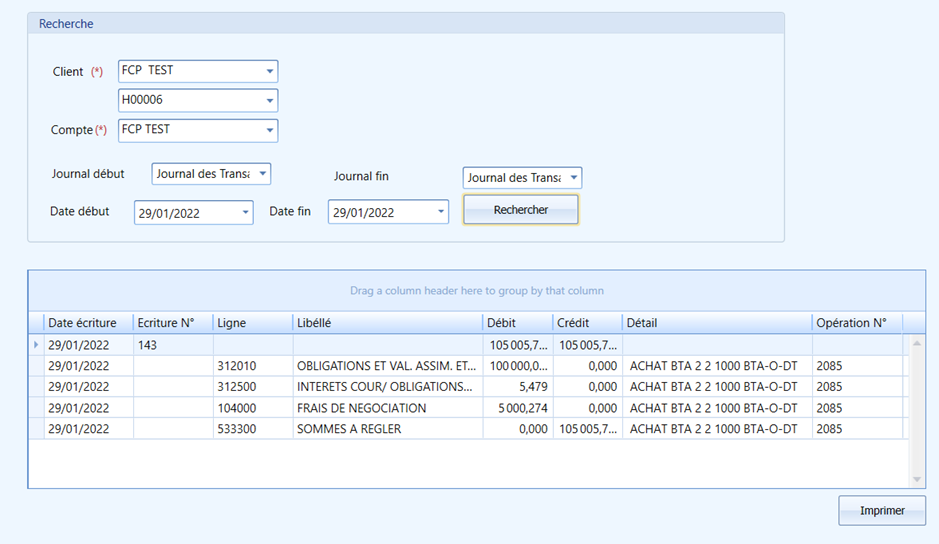The height and width of the screenshot is (544, 939).
Task: Expand the H00006 combo box
Action: [269, 100]
